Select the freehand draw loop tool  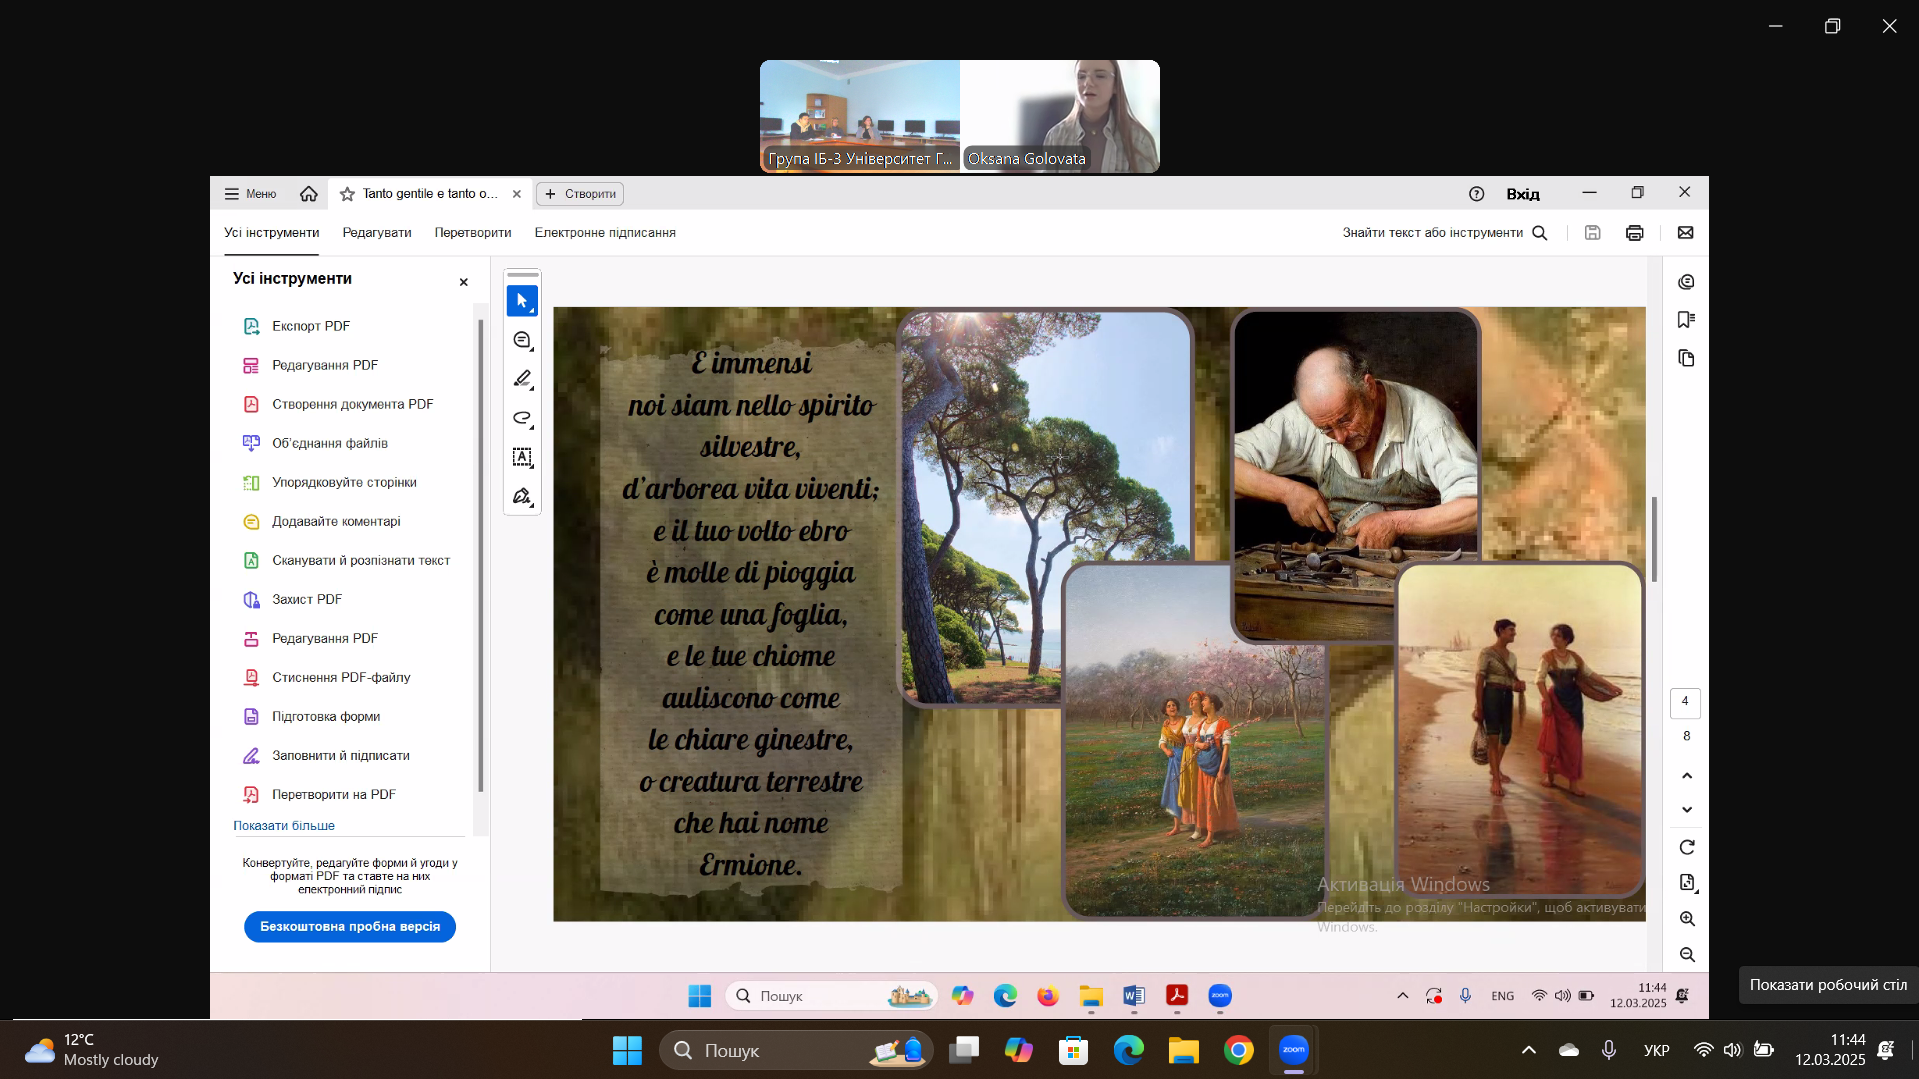tap(522, 418)
